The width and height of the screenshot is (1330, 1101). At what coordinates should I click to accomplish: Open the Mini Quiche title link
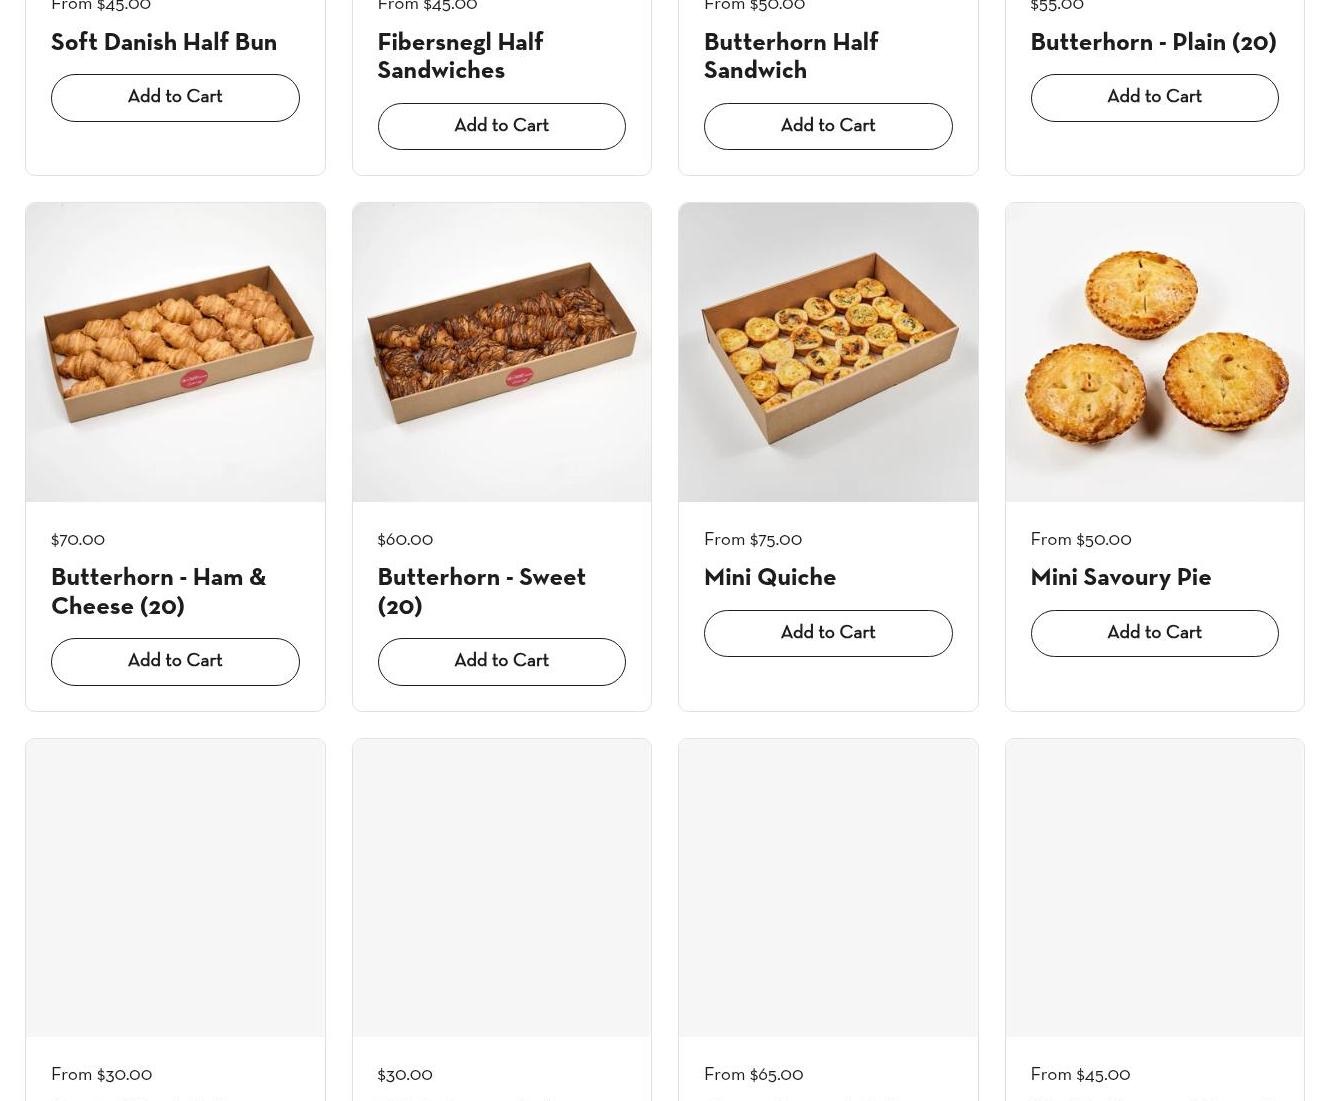(769, 578)
